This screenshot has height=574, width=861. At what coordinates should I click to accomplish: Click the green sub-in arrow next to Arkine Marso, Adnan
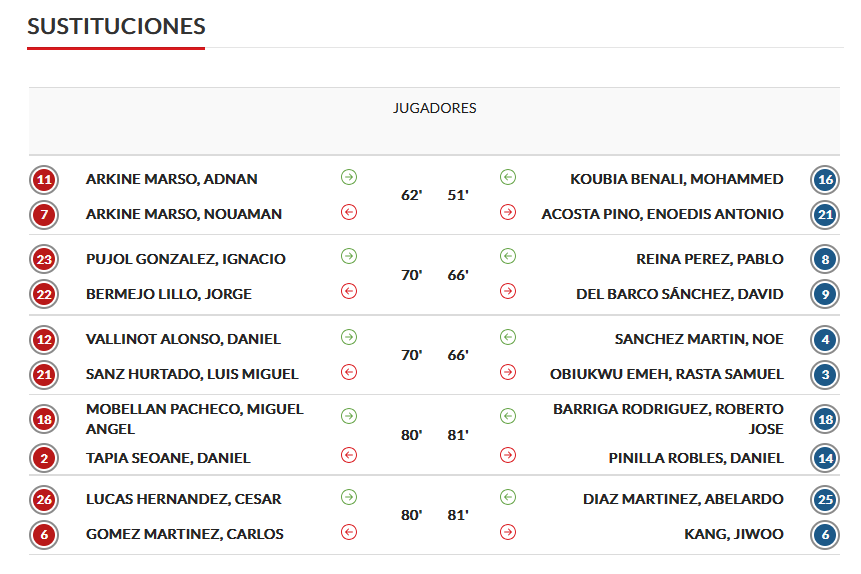click(349, 177)
